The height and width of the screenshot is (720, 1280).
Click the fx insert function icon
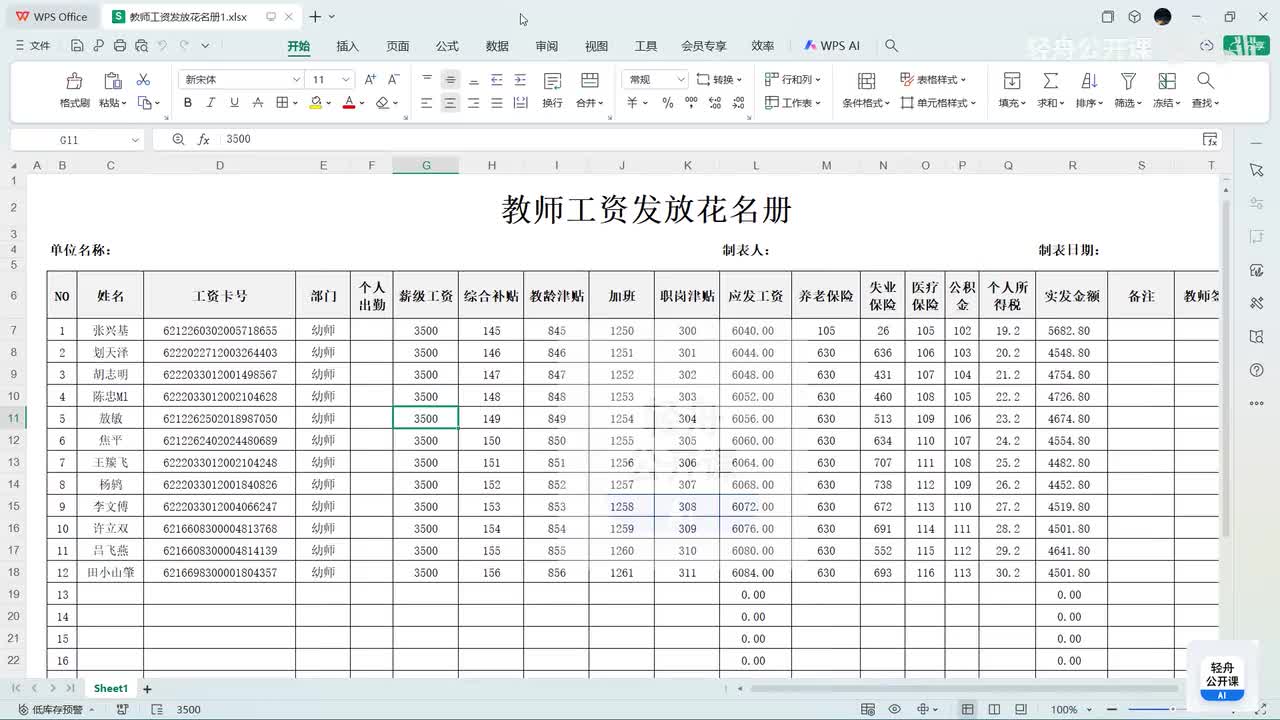point(204,140)
